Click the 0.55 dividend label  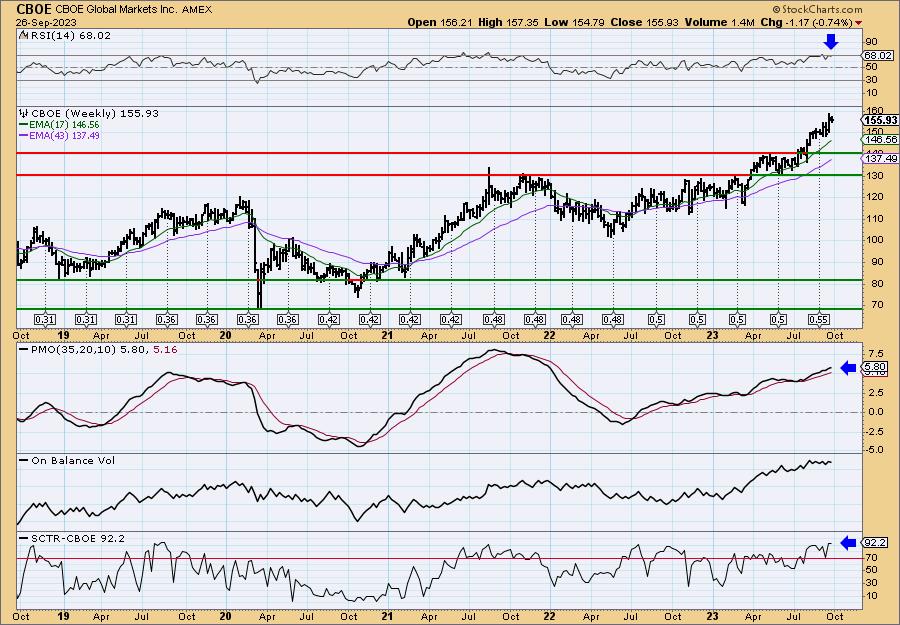coord(819,320)
